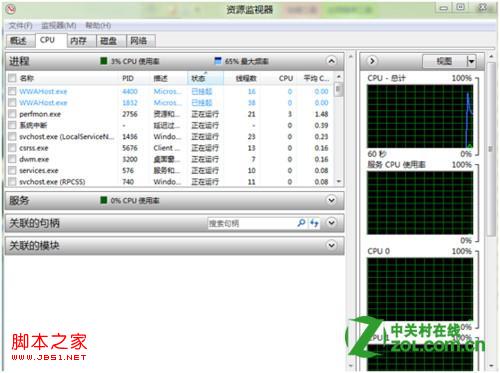This screenshot has height=373, width=500.
Task: Check the csrss.exe checkbox
Action: (12, 148)
